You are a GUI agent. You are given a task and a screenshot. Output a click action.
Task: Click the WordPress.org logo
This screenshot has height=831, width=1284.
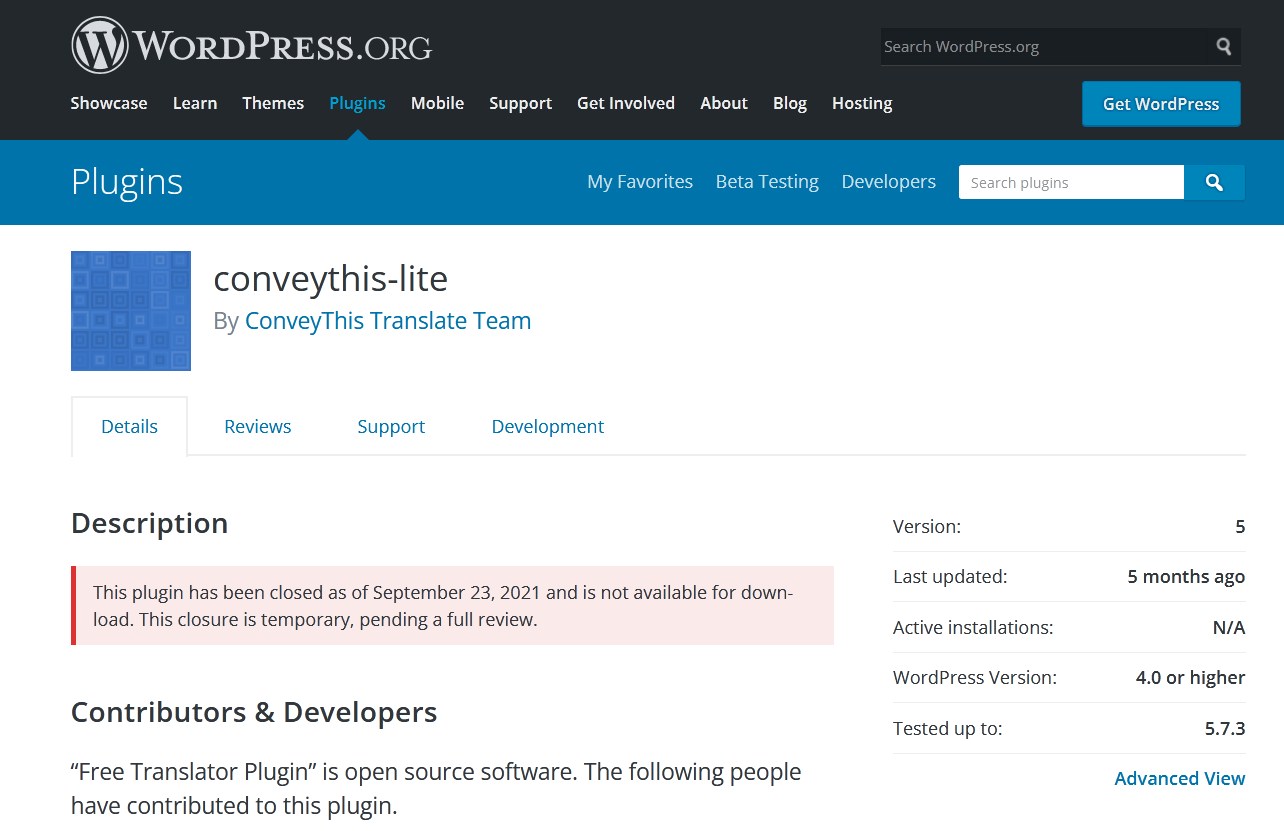(251, 45)
